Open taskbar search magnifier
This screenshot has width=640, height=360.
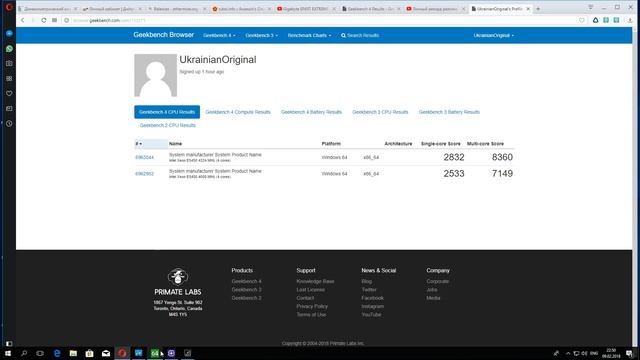click(x=24, y=353)
